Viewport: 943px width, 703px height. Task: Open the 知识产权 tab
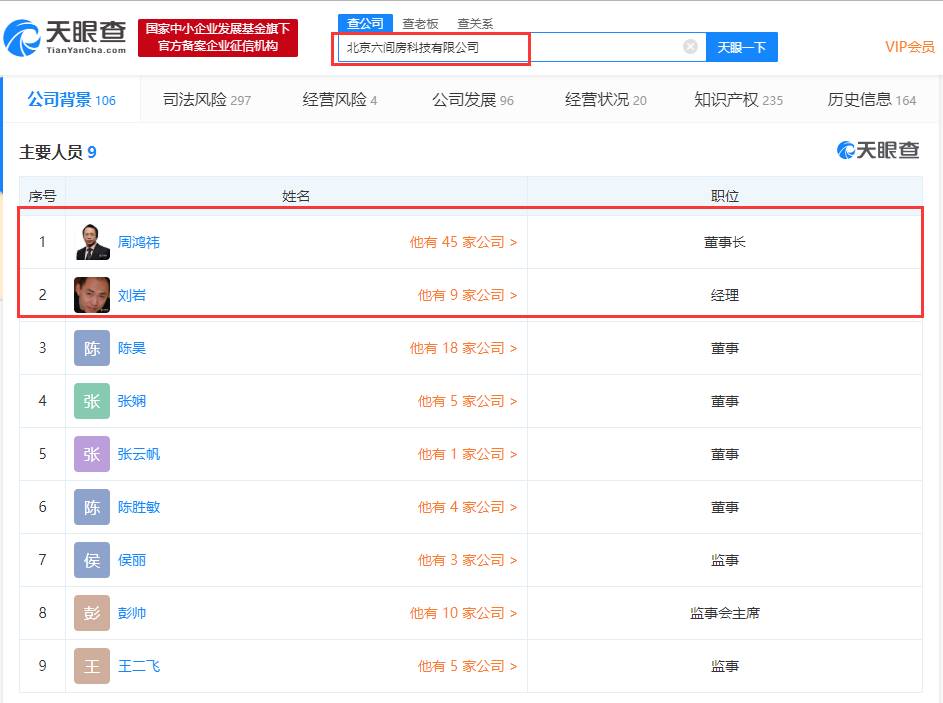[x=739, y=99]
